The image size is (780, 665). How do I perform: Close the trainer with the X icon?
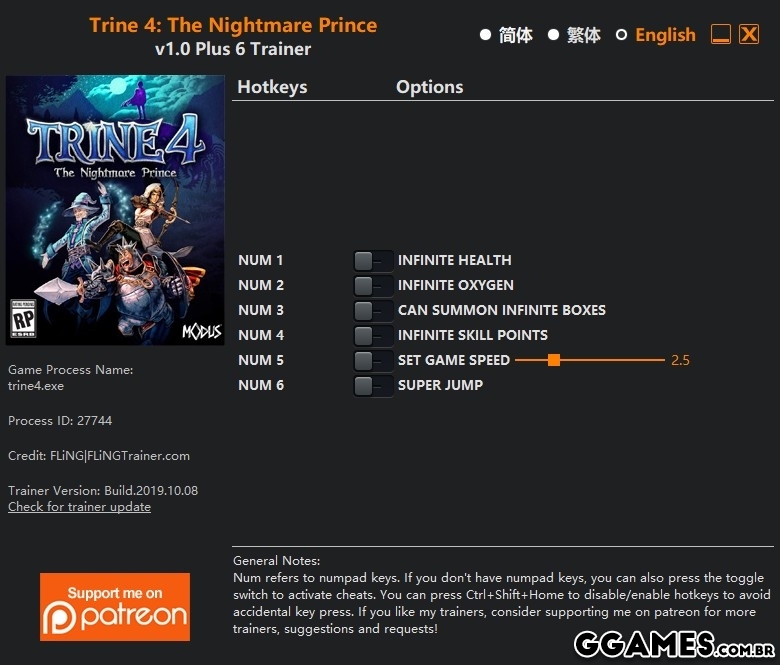point(749,34)
